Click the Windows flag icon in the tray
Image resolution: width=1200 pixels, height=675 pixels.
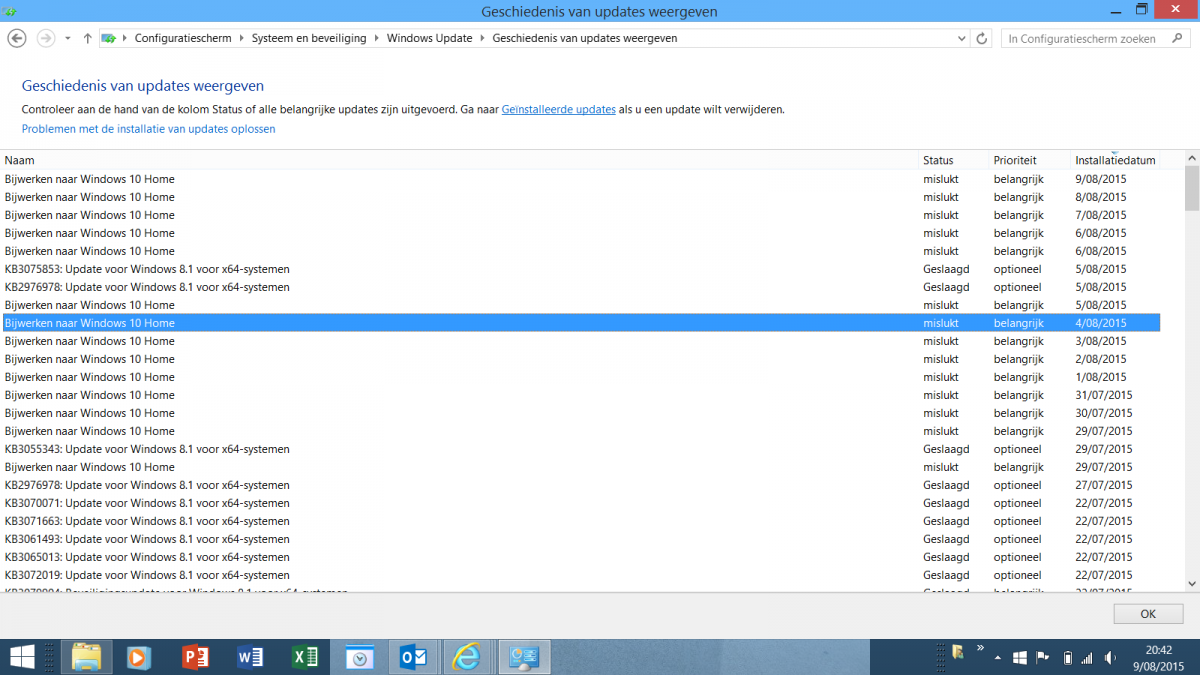tap(1020, 658)
